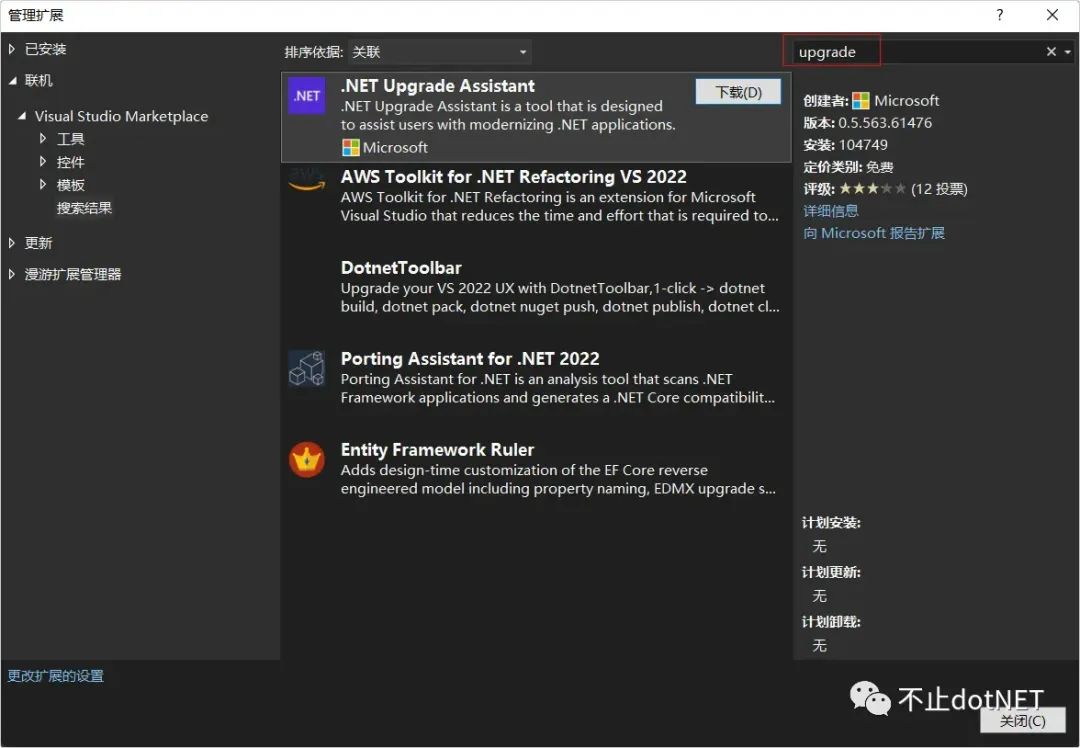Screen dimensions: 1080x748
Task: Collapse the 联机 node
Action: click(12, 81)
